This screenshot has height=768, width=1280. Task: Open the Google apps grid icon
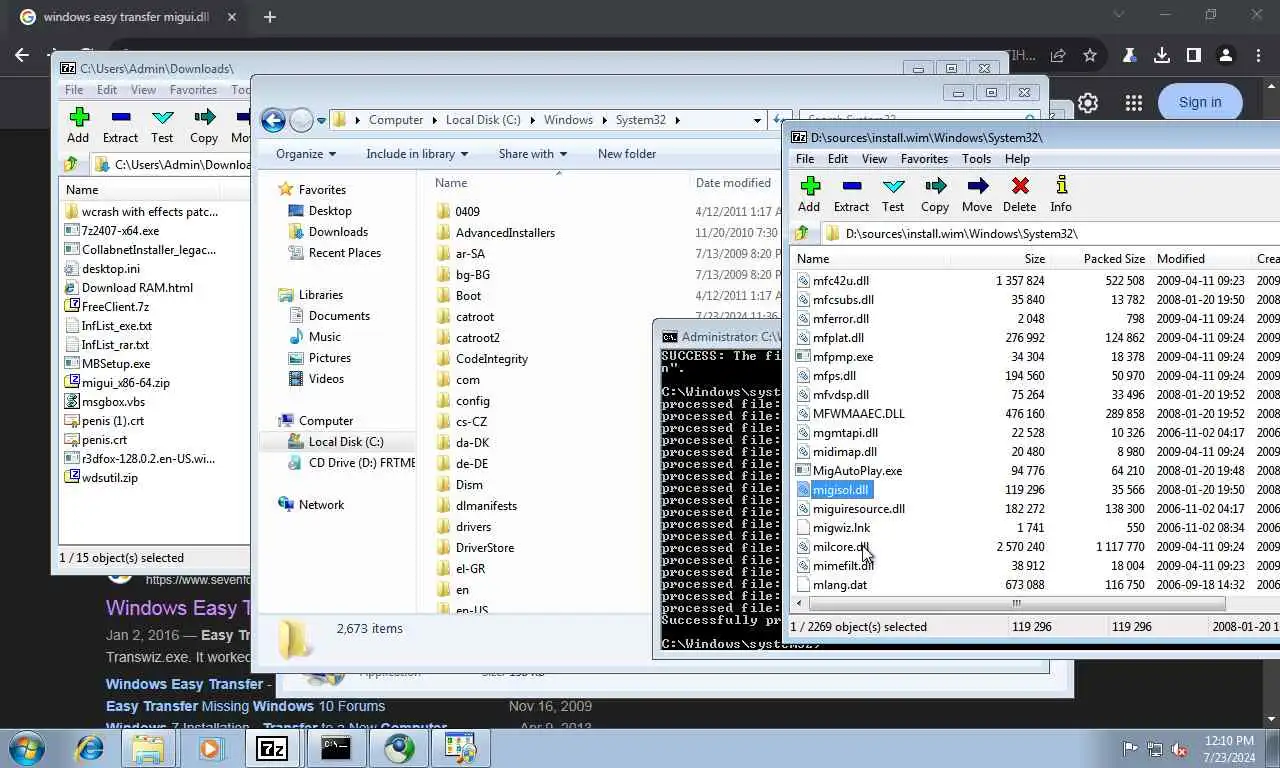[1133, 102]
